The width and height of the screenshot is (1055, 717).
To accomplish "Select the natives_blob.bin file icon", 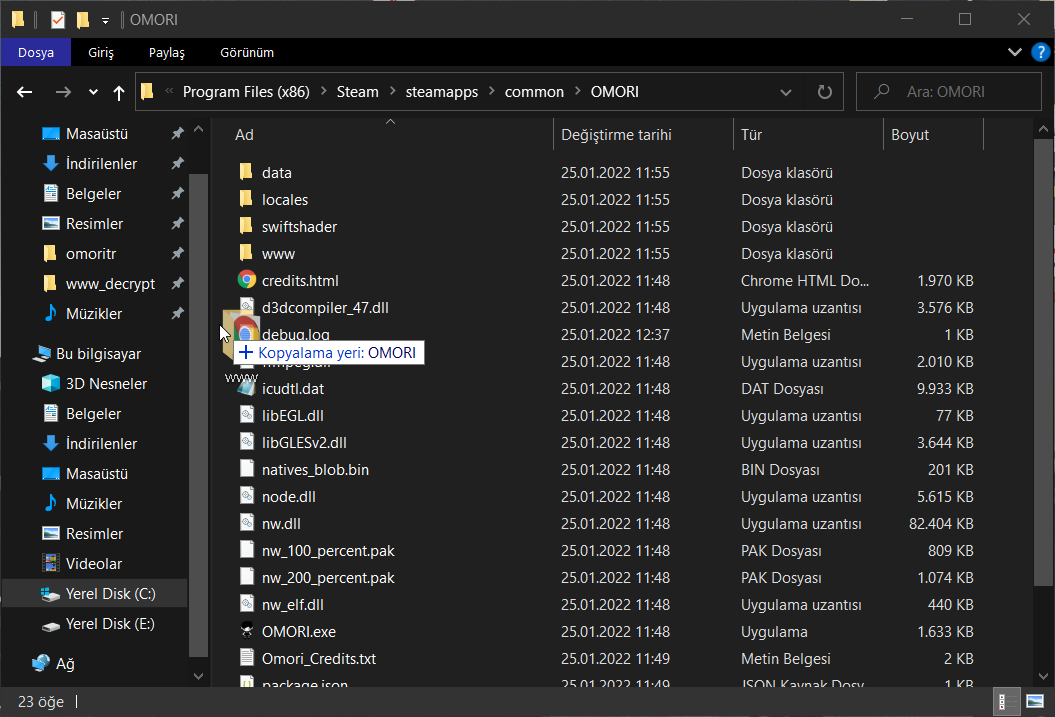I will pyautogui.click(x=247, y=469).
